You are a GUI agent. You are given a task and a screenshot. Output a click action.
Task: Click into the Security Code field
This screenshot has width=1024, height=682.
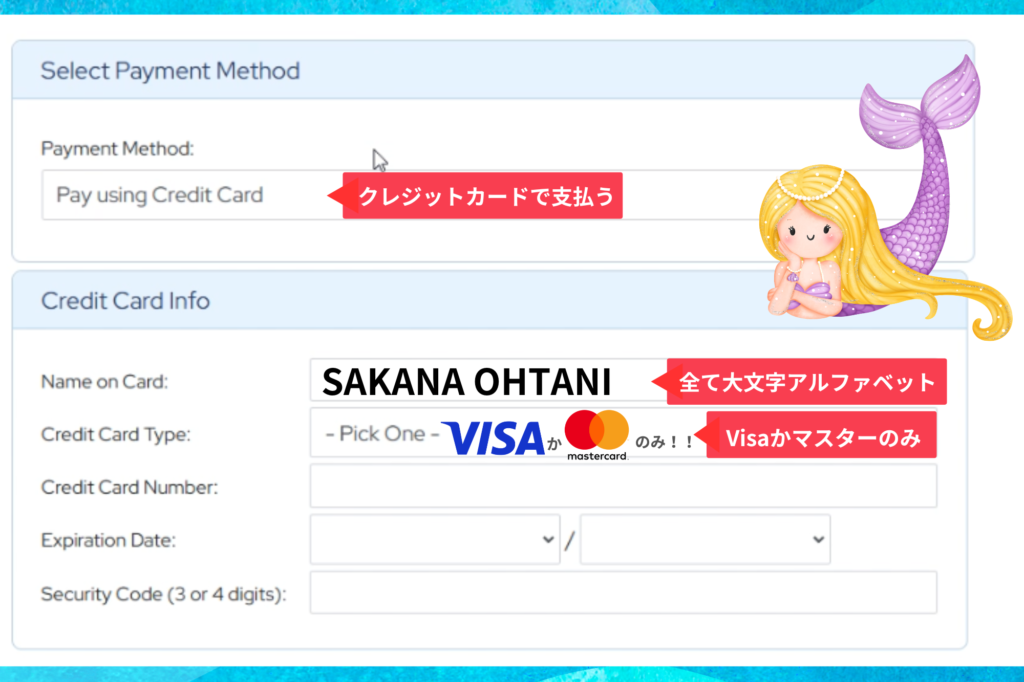pyautogui.click(x=623, y=593)
